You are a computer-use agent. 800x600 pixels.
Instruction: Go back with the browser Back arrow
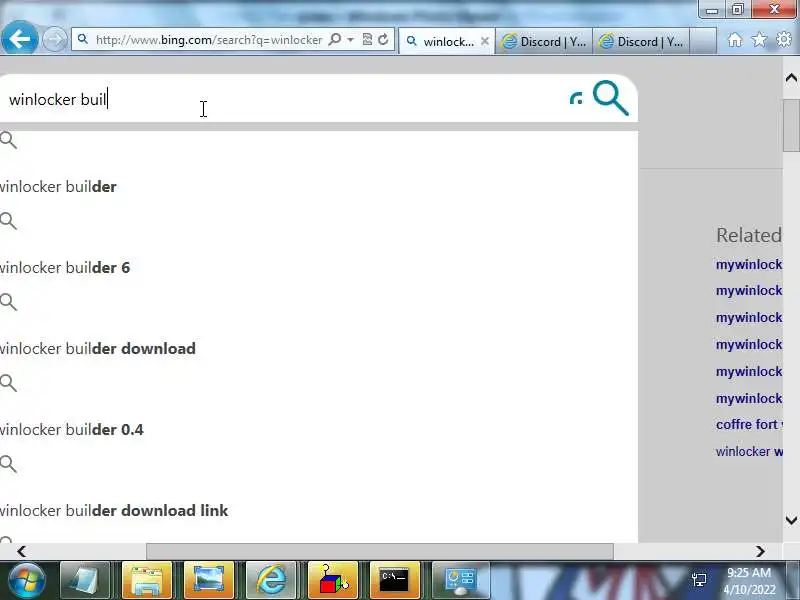tap(19, 38)
